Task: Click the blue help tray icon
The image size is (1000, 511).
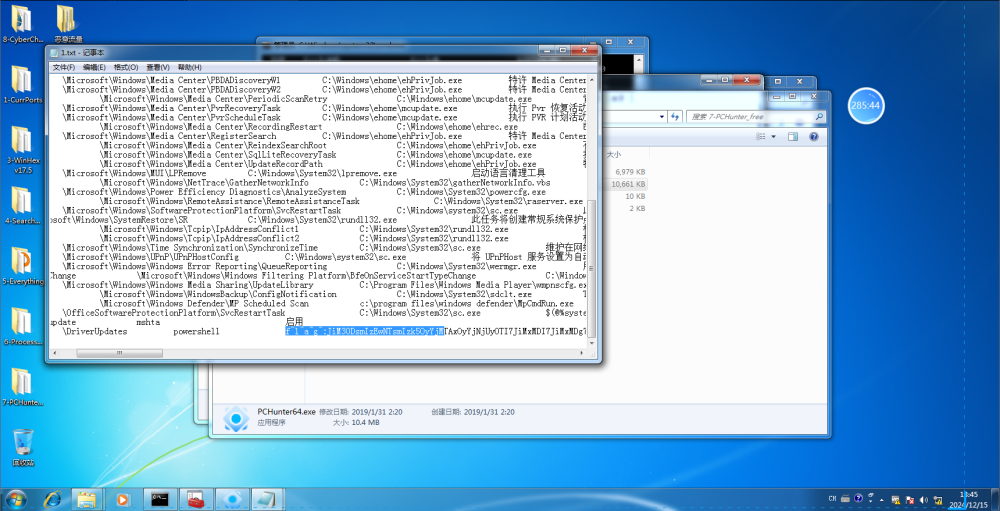Action: click(x=858, y=498)
